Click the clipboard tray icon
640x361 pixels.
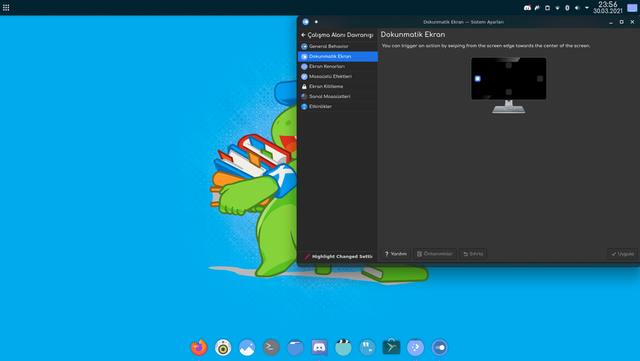coord(547,8)
